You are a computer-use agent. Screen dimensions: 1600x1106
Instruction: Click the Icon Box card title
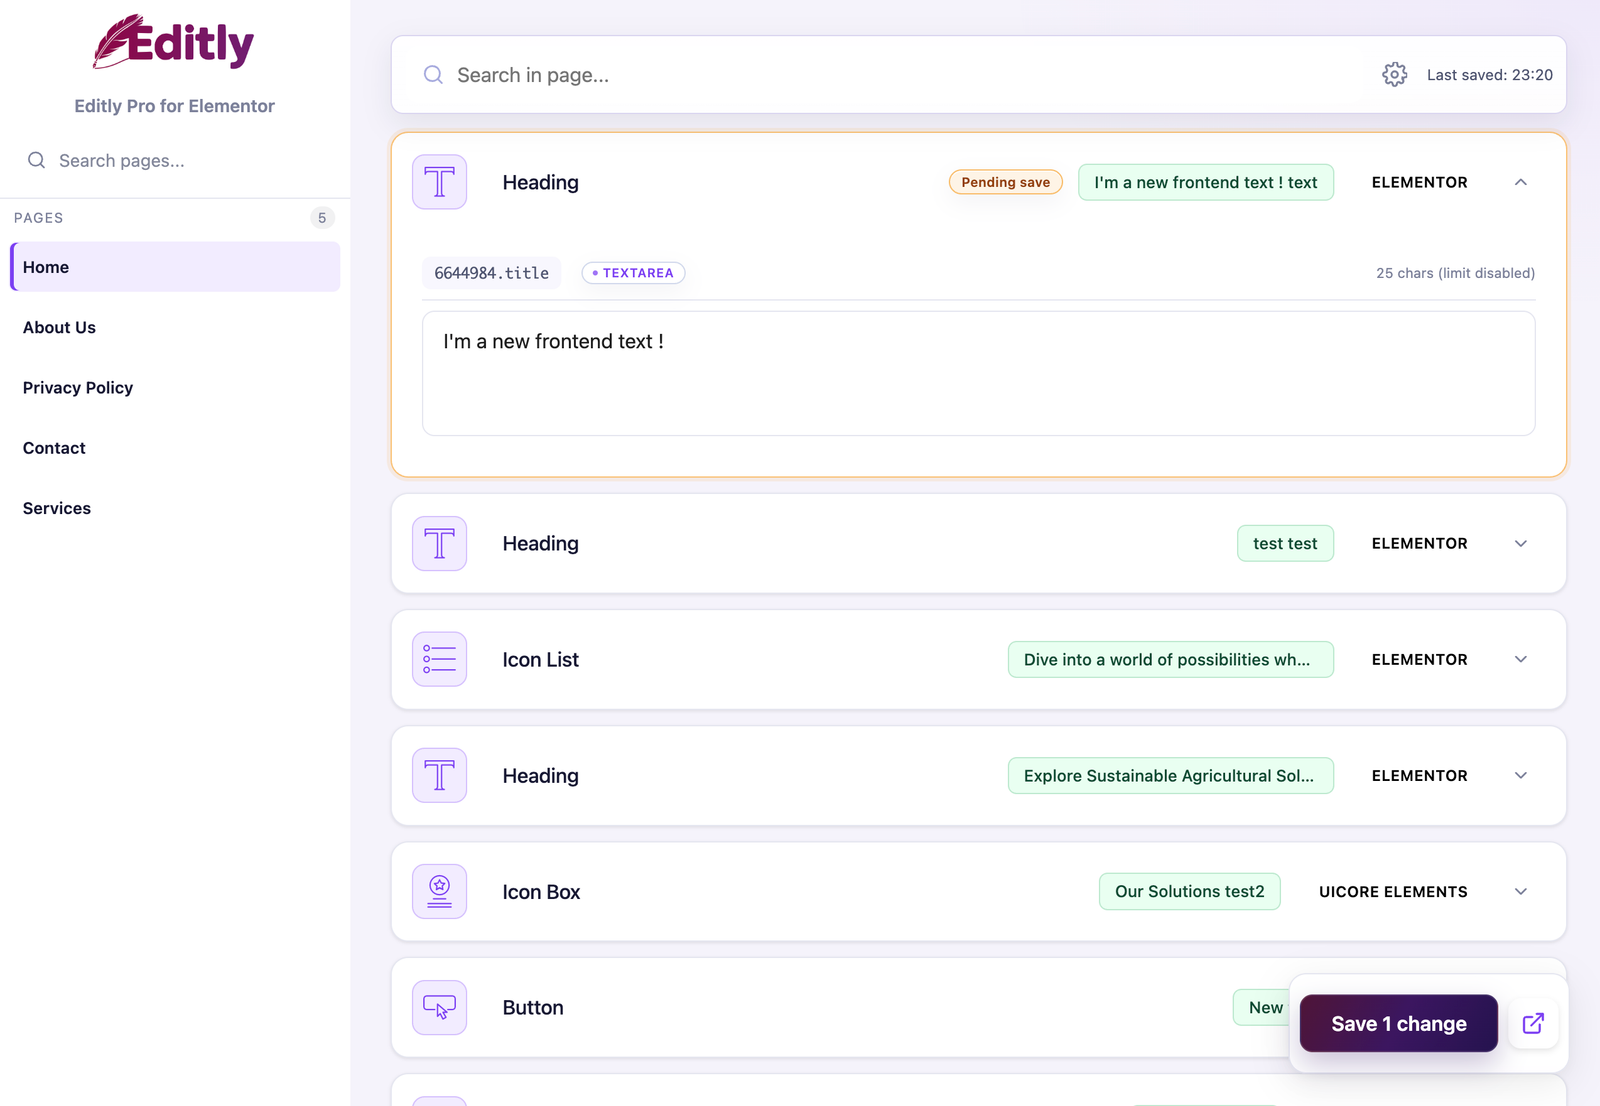(541, 891)
